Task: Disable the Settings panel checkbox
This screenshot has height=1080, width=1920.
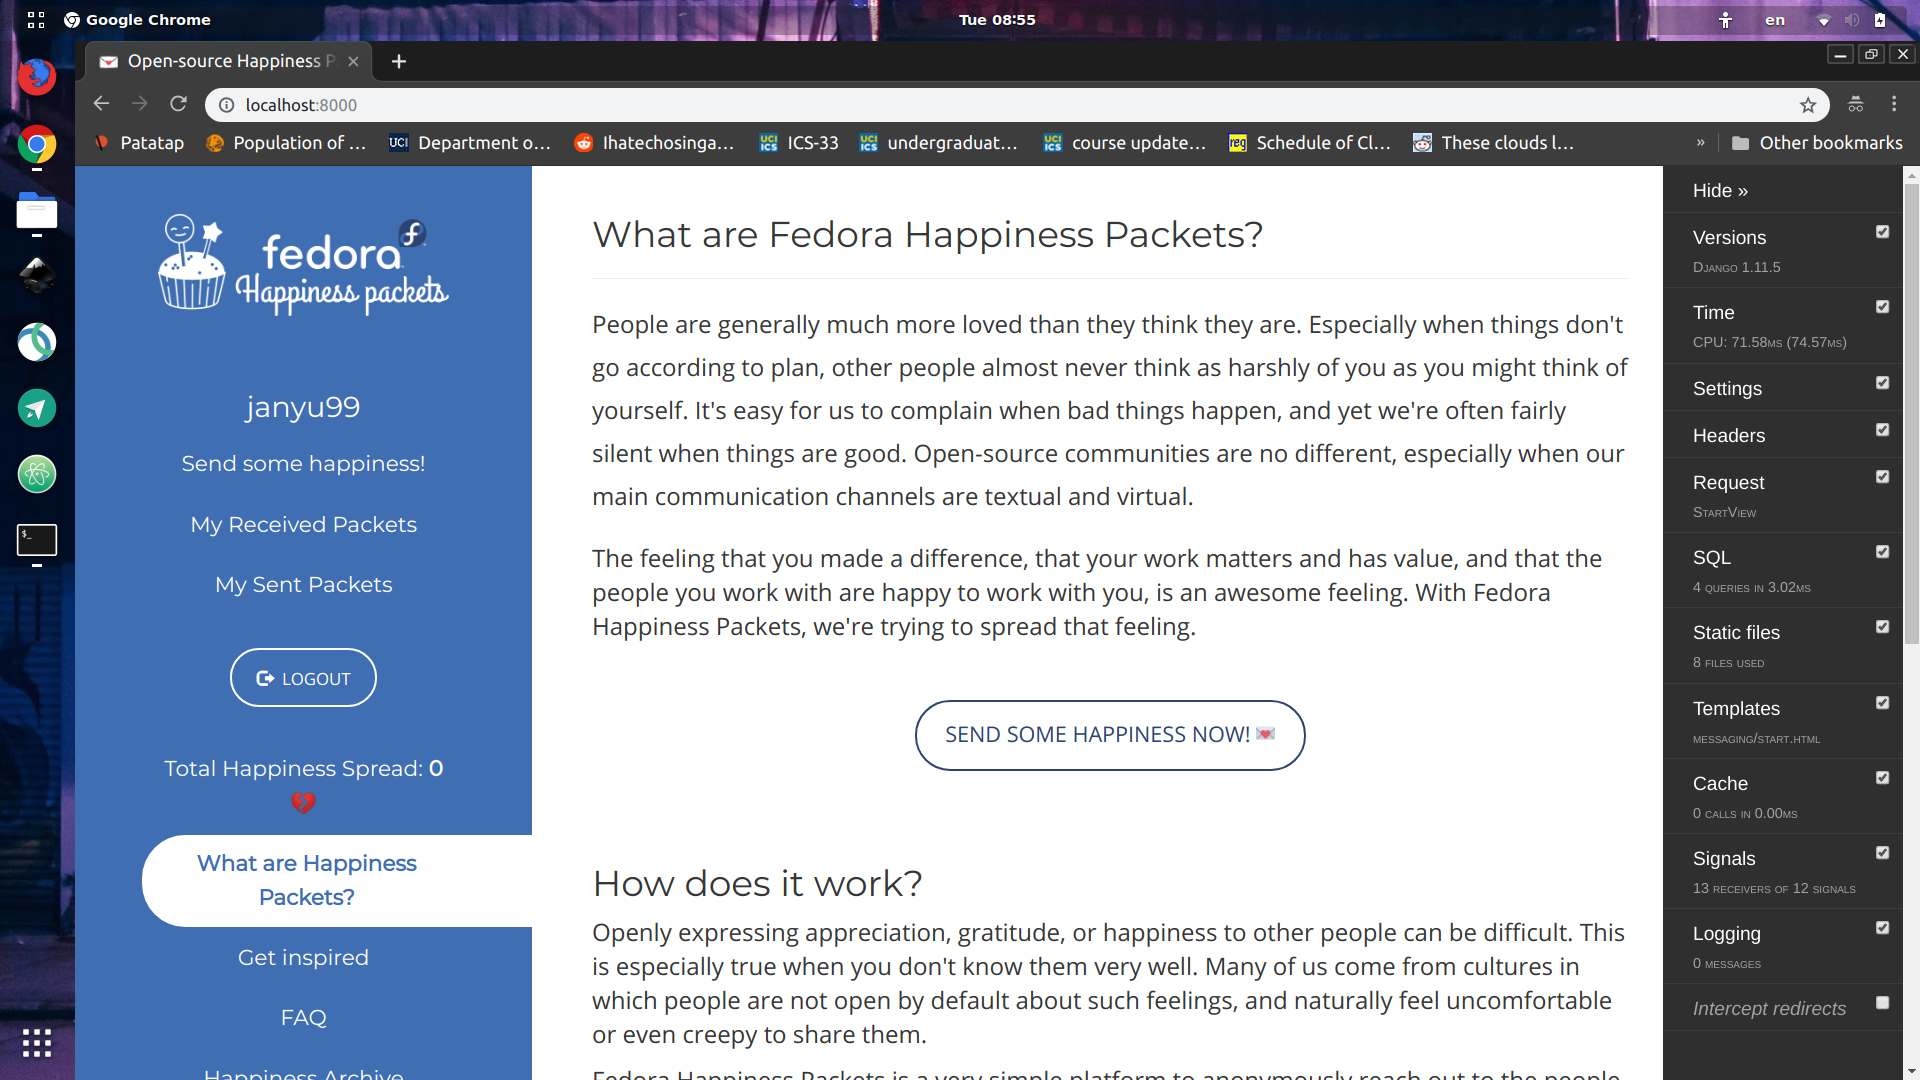Action: (x=1882, y=383)
